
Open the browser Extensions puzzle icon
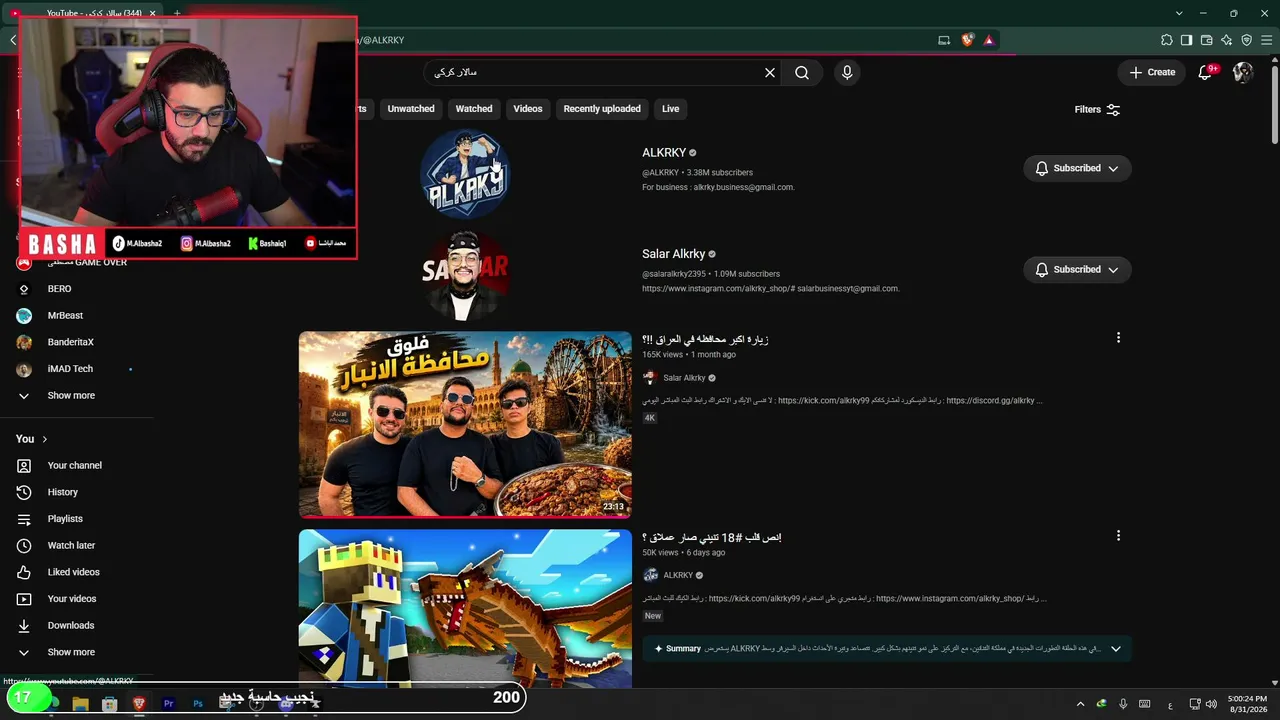tap(1166, 40)
